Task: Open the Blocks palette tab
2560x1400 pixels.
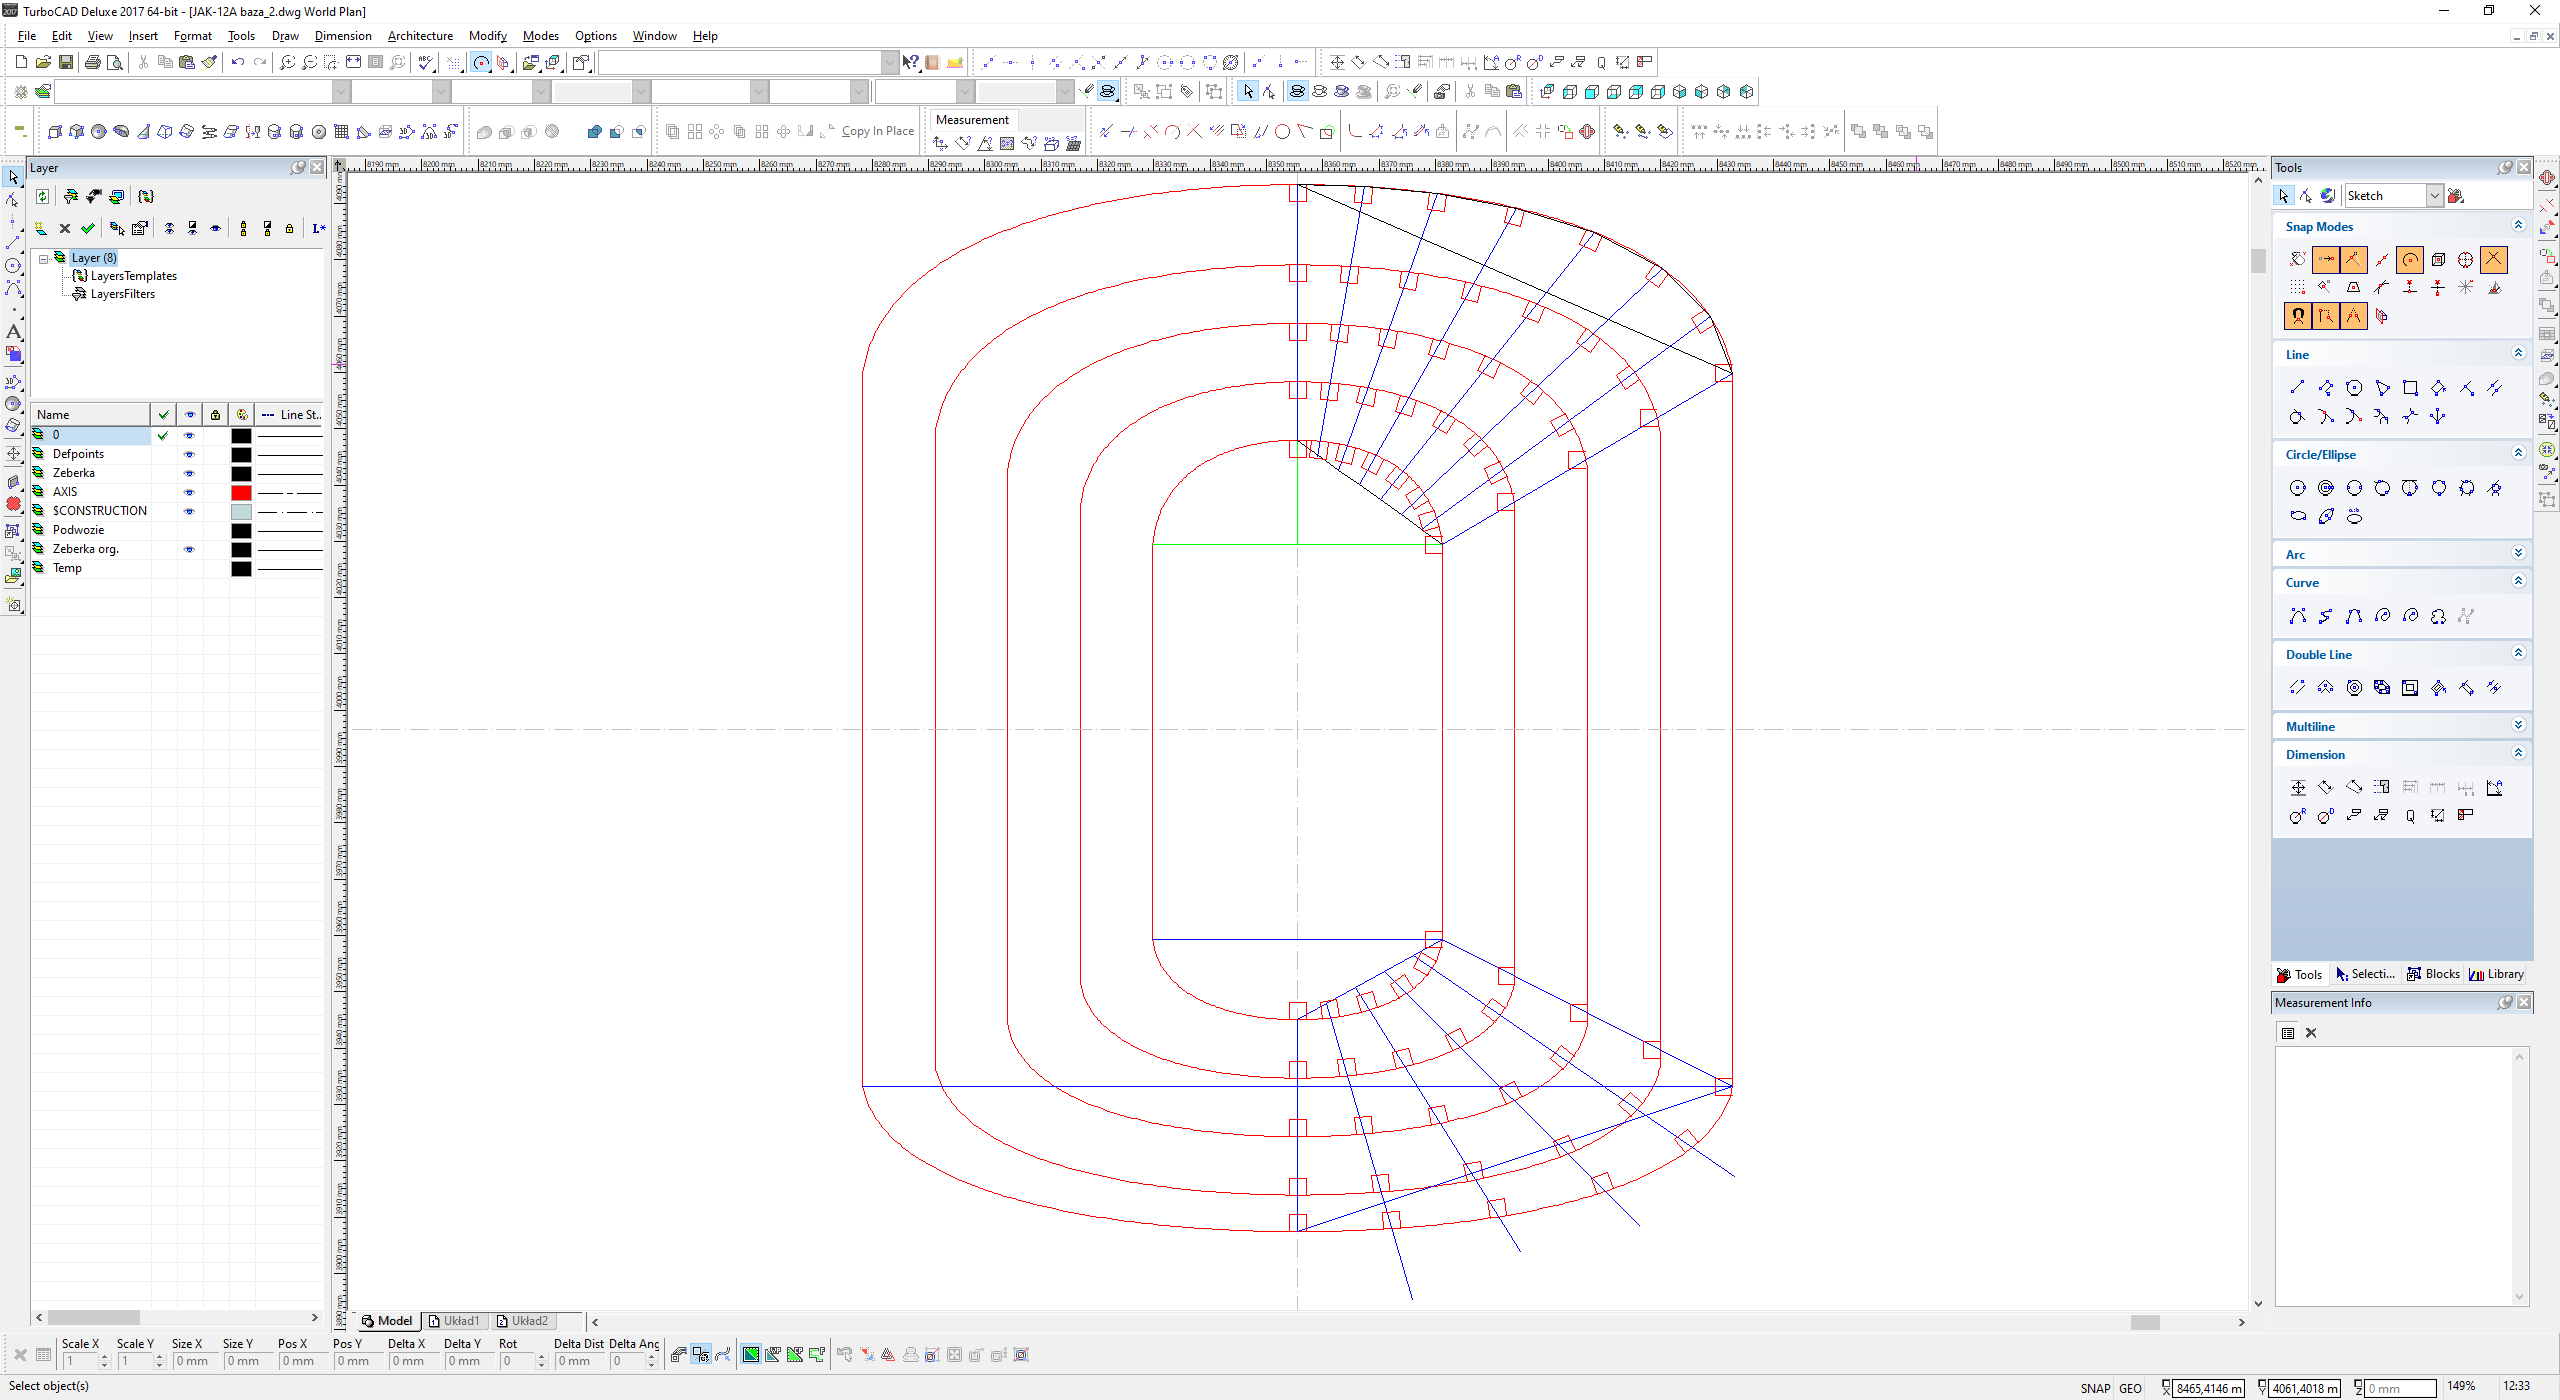Action: (x=2433, y=974)
